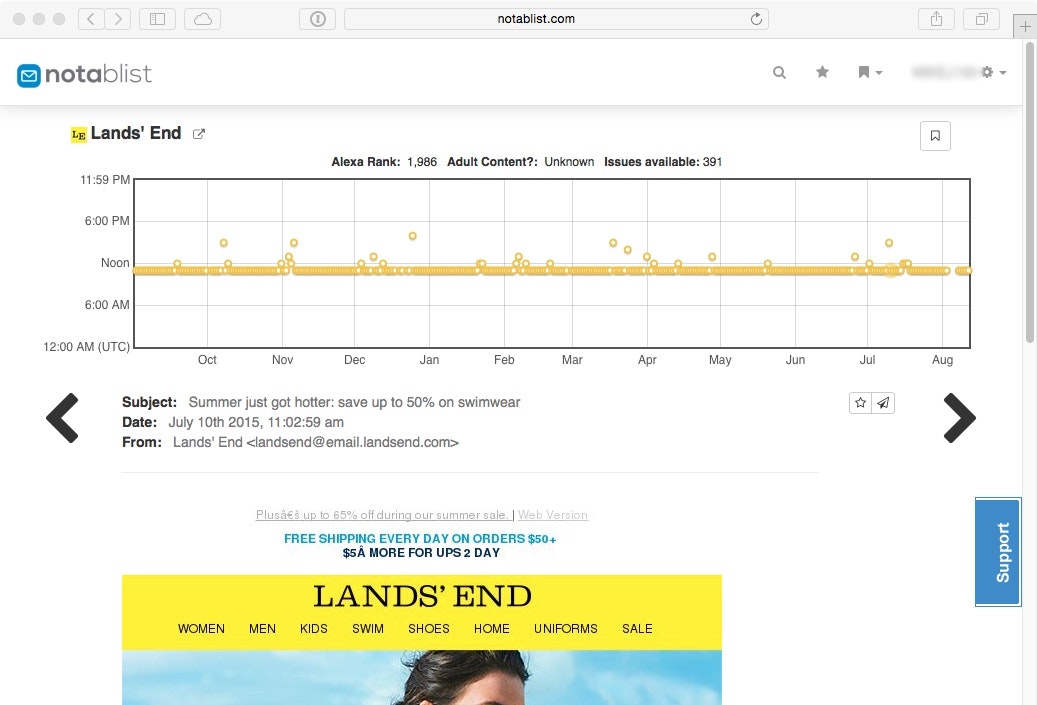
Task: Click the free shipping promo text
Action: click(x=420, y=539)
